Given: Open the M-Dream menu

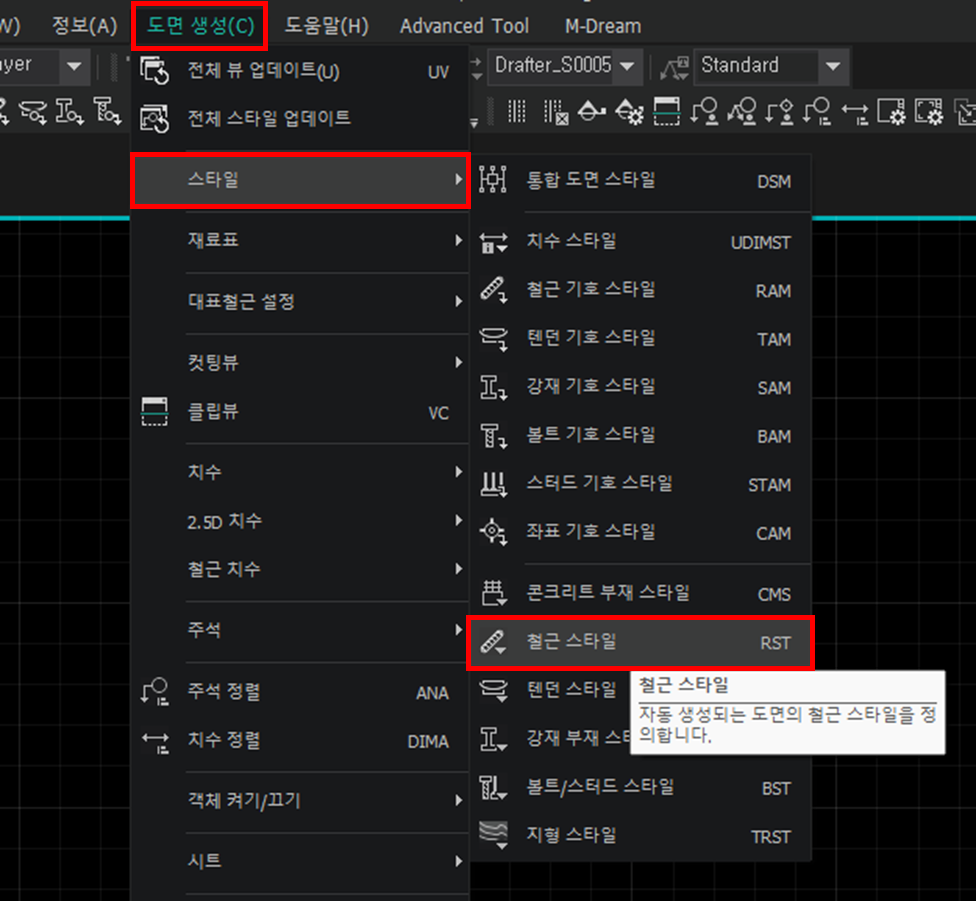Looking at the screenshot, I should point(602,26).
